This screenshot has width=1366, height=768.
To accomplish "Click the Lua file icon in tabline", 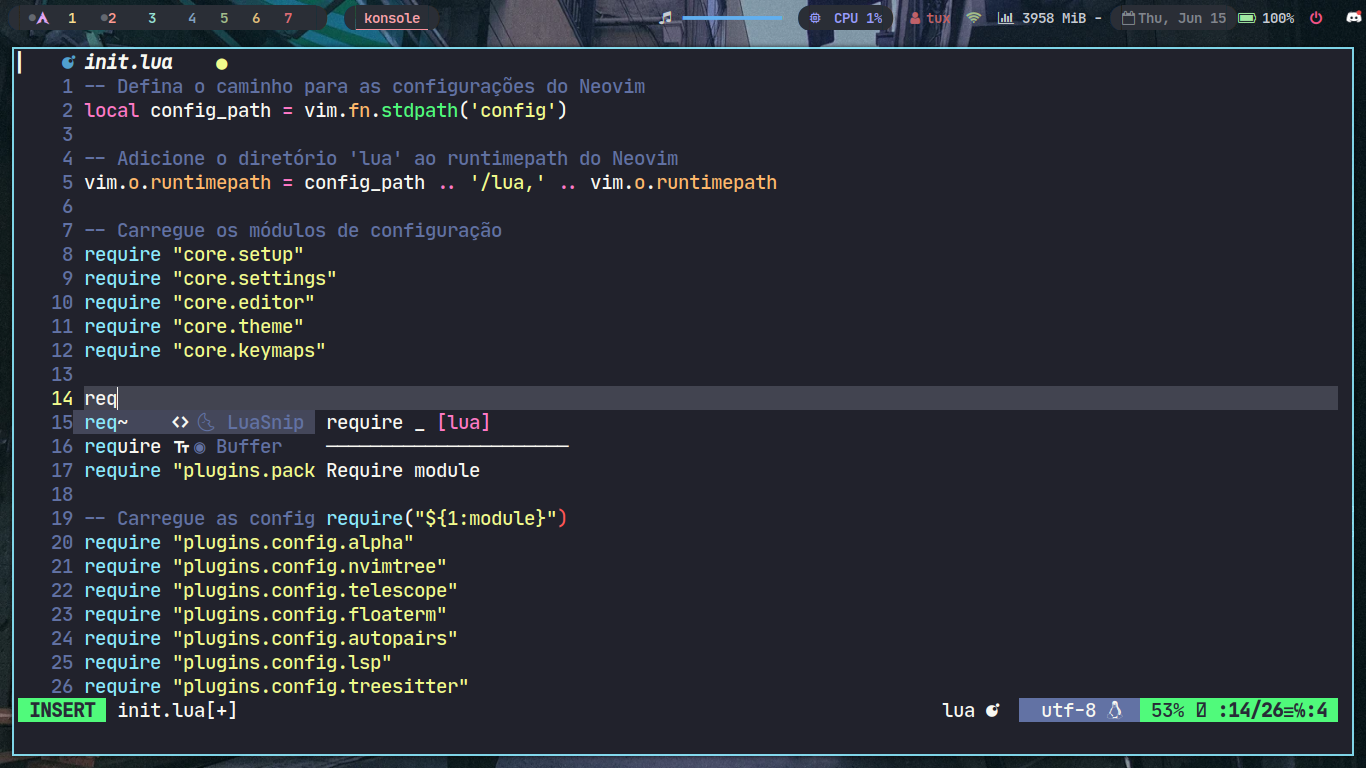I will point(68,62).
